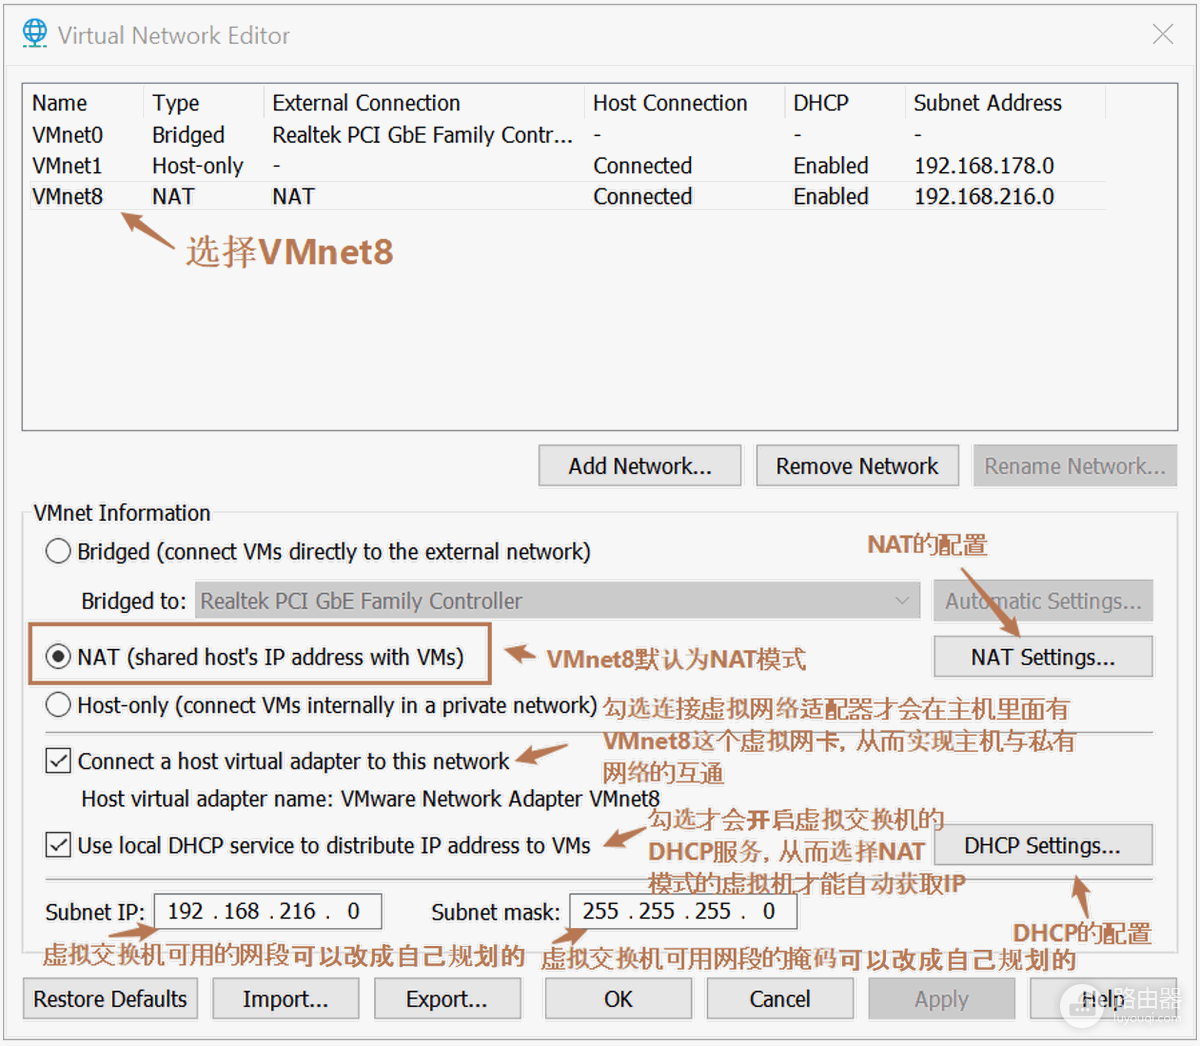Open the Bridged to adapter dropdown
This screenshot has width=1200, height=1046.
[x=557, y=601]
